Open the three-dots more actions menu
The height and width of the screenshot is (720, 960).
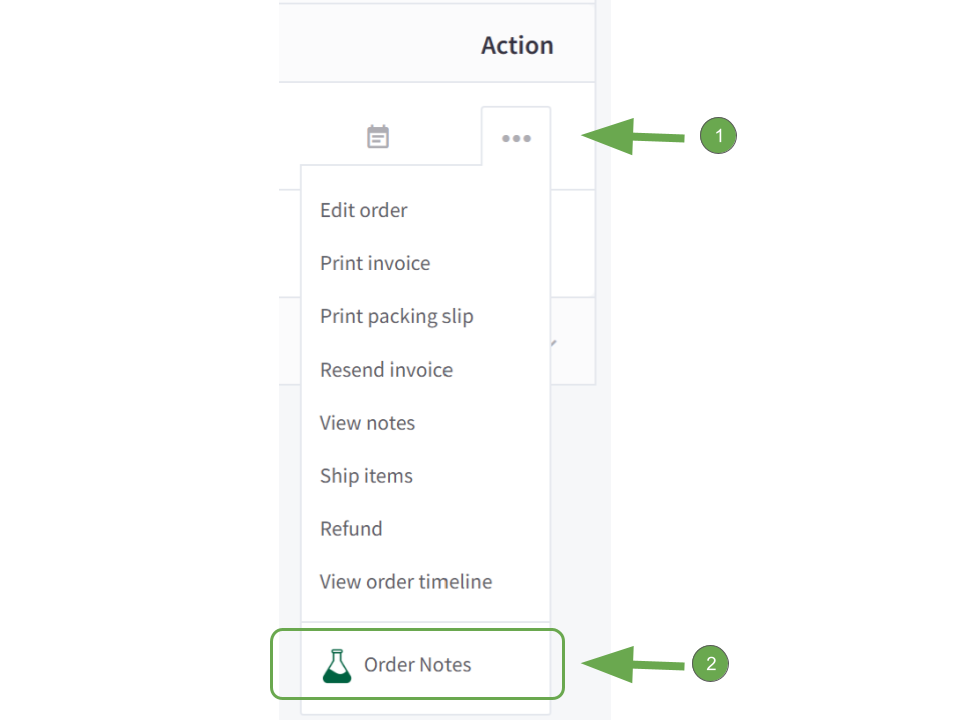(516, 138)
